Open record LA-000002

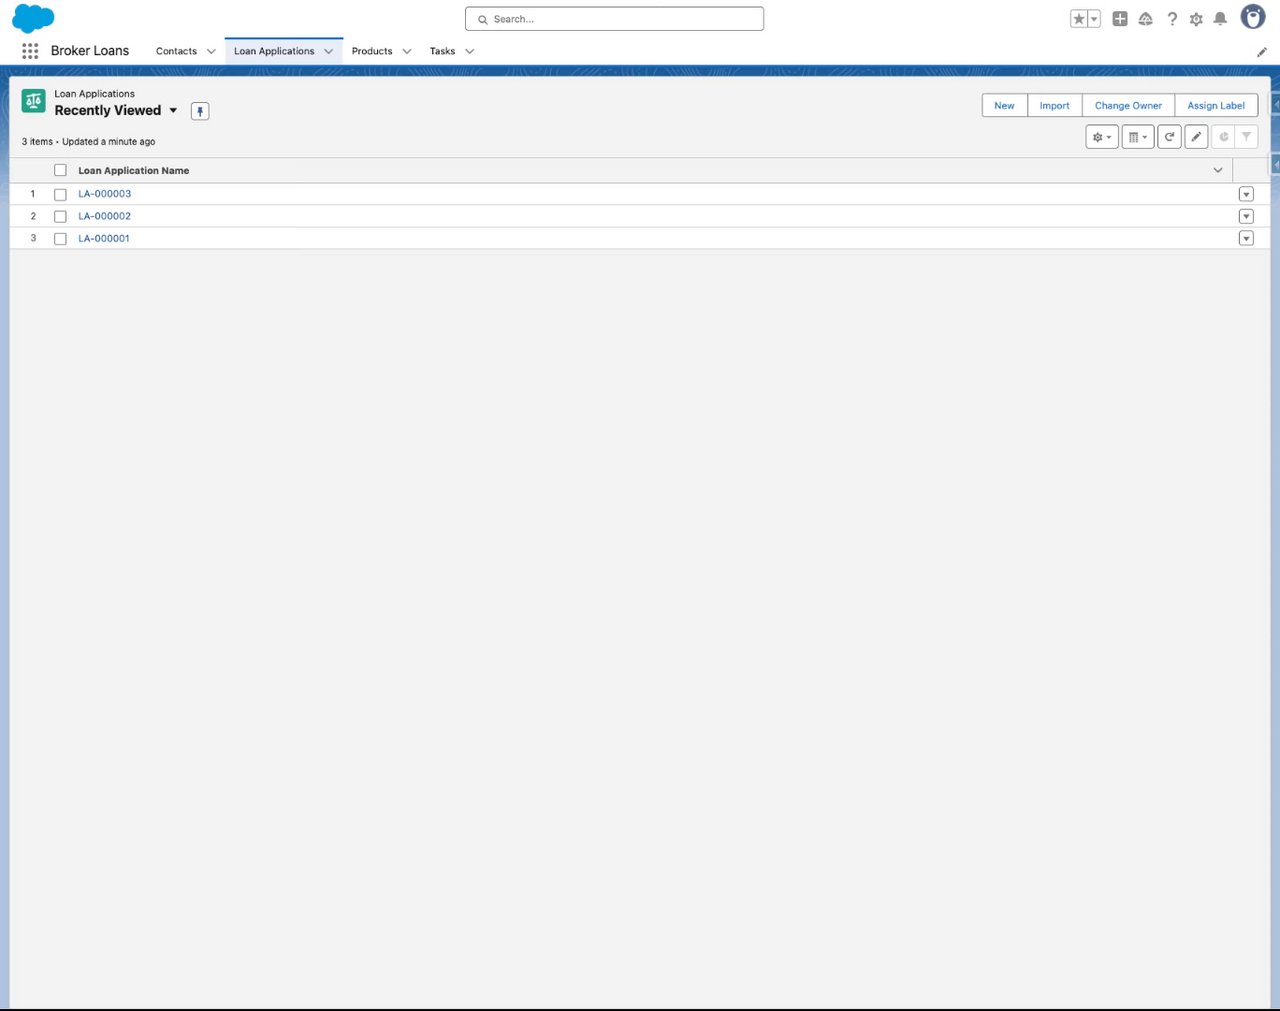(x=105, y=216)
